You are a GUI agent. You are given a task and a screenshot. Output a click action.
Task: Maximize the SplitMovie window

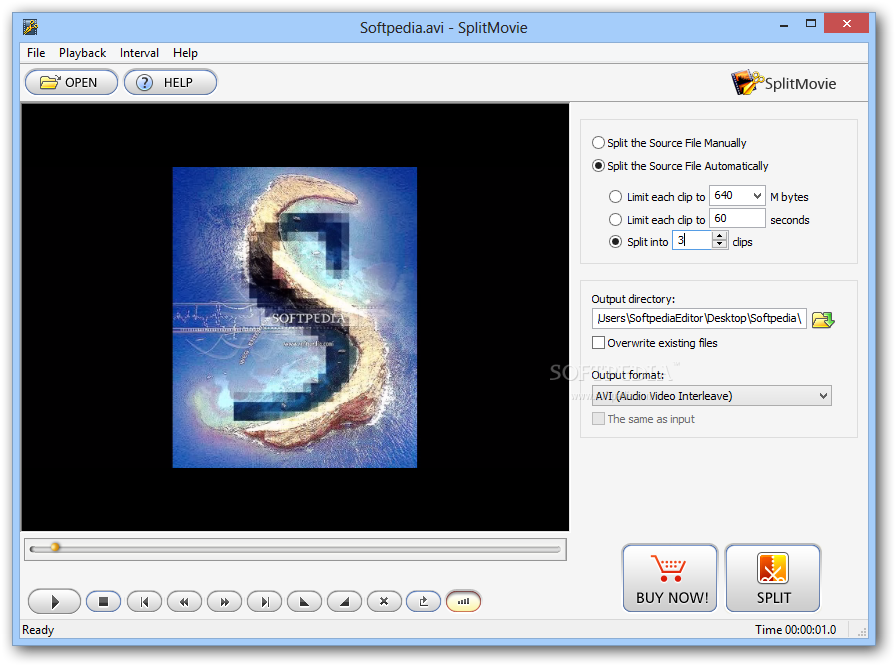[810, 25]
